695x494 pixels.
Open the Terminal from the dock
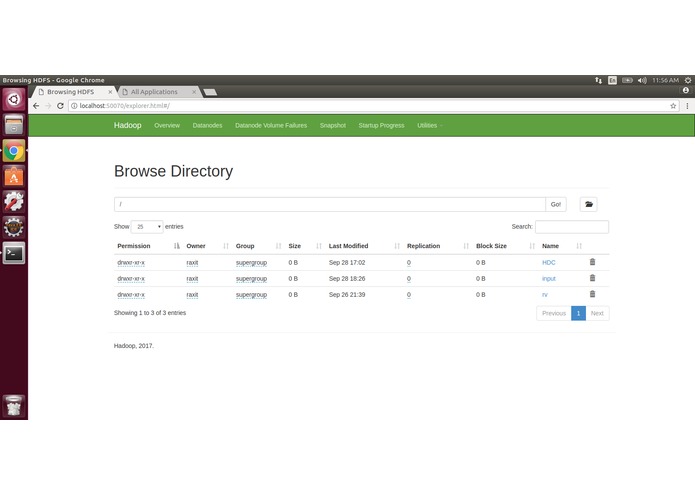14,253
